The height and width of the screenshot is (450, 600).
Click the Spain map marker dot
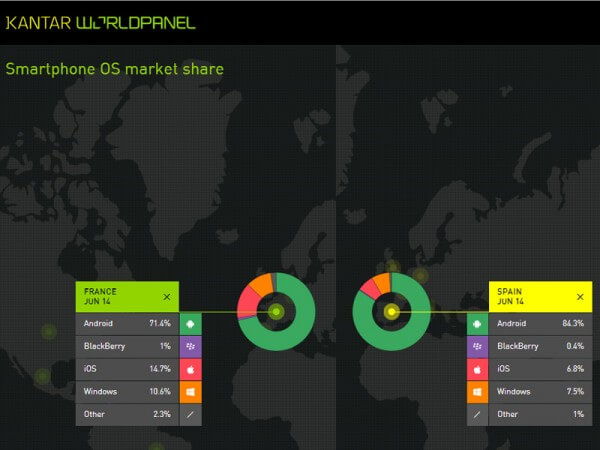coord(391,312)
